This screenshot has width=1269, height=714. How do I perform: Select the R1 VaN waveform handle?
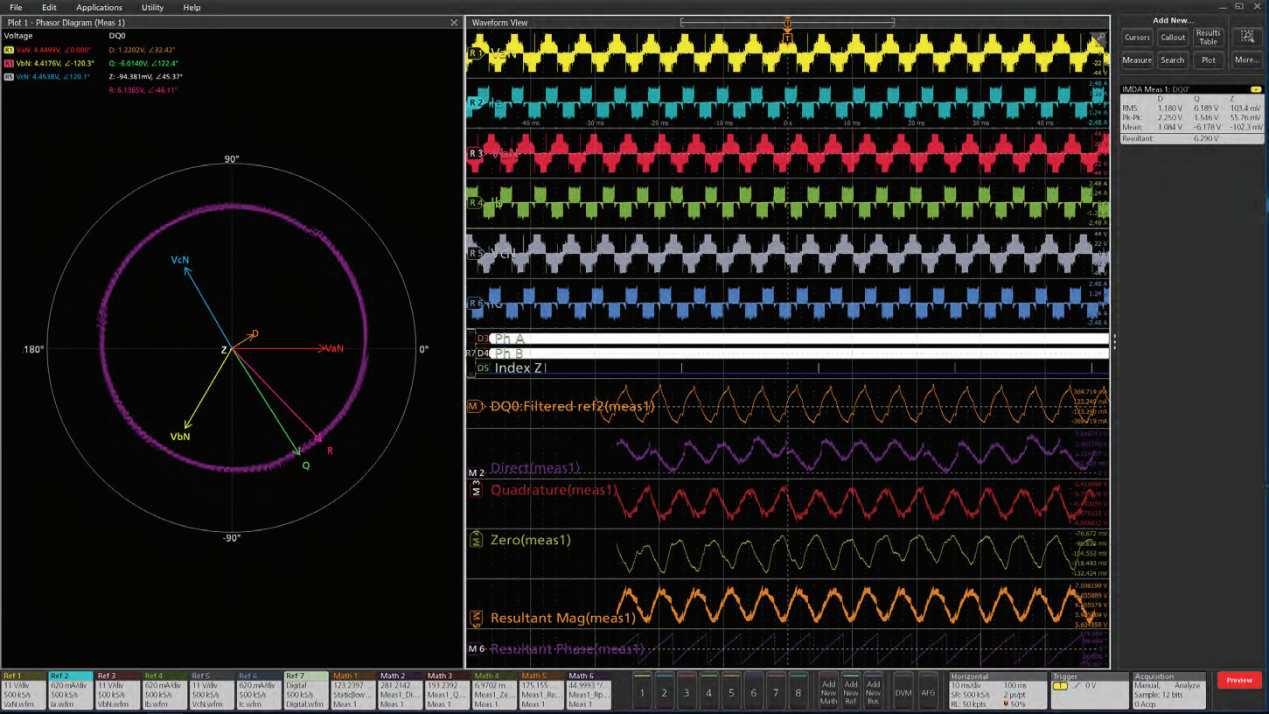(x=476, y=53)
